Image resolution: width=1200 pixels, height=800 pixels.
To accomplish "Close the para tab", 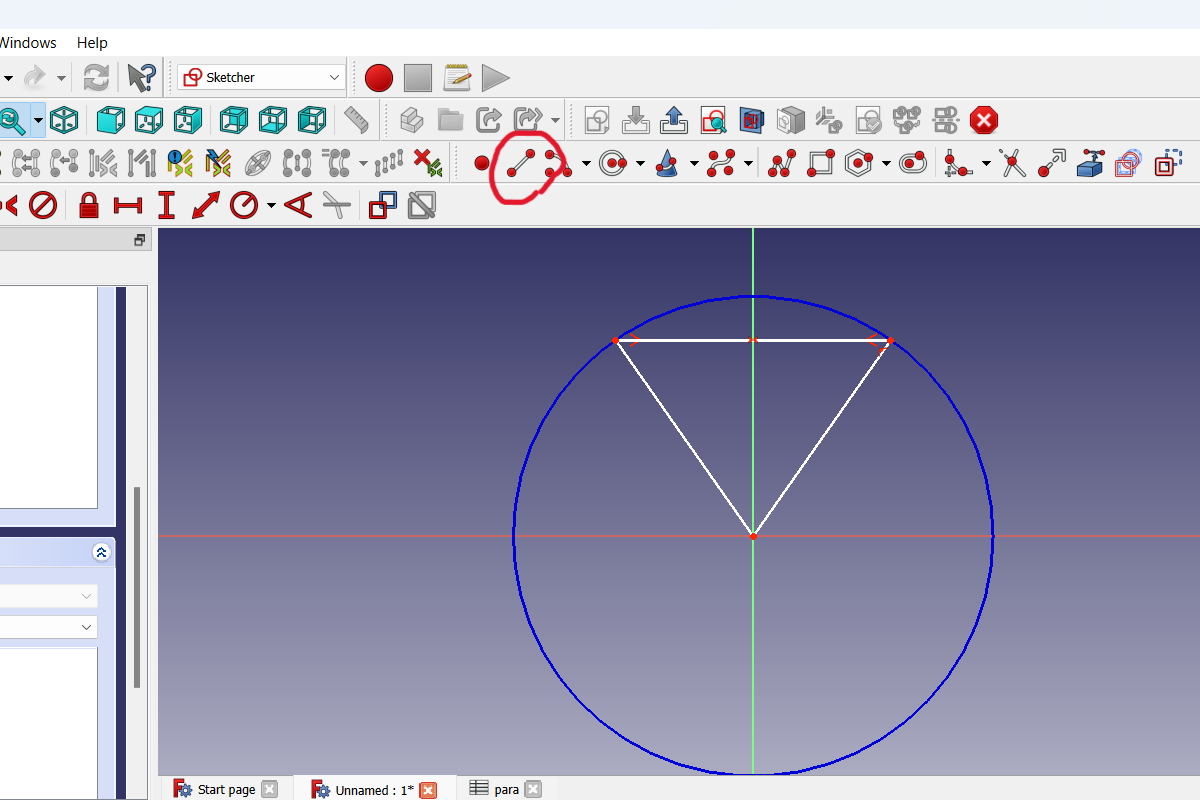I will click(x=533, y=789).
